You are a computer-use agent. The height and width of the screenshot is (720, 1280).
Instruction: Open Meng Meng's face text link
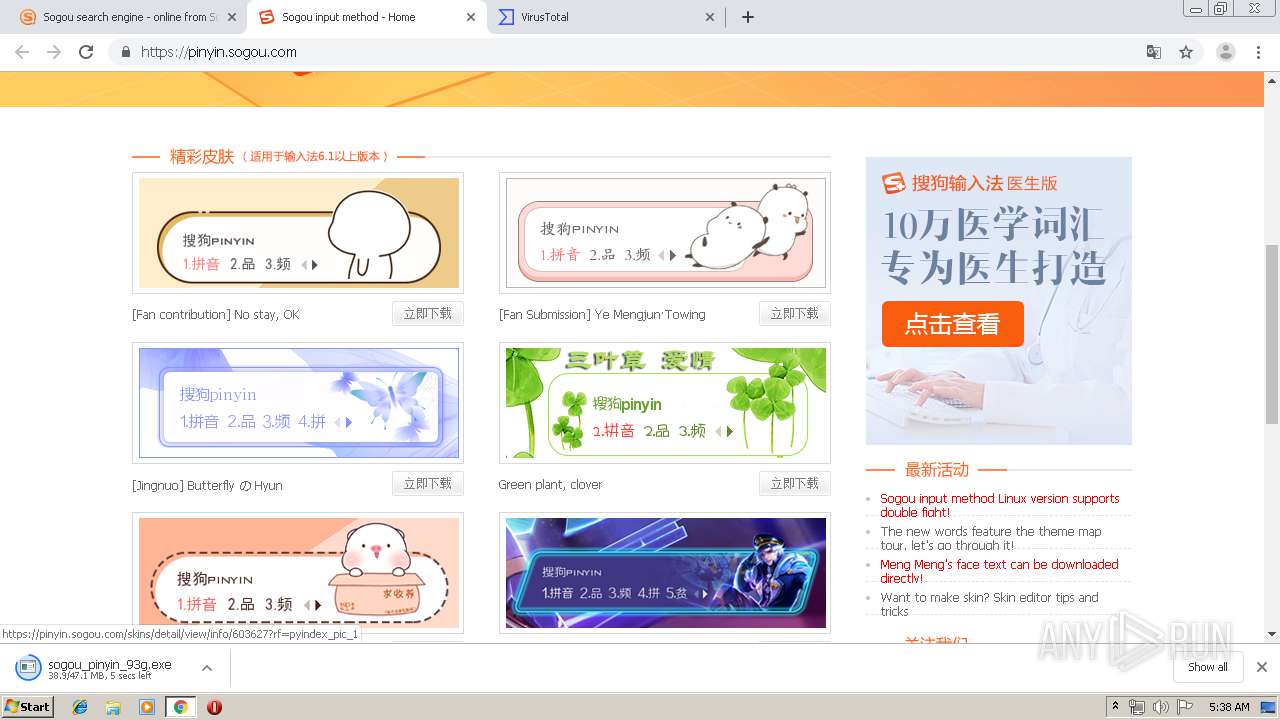tap(999, 571)
